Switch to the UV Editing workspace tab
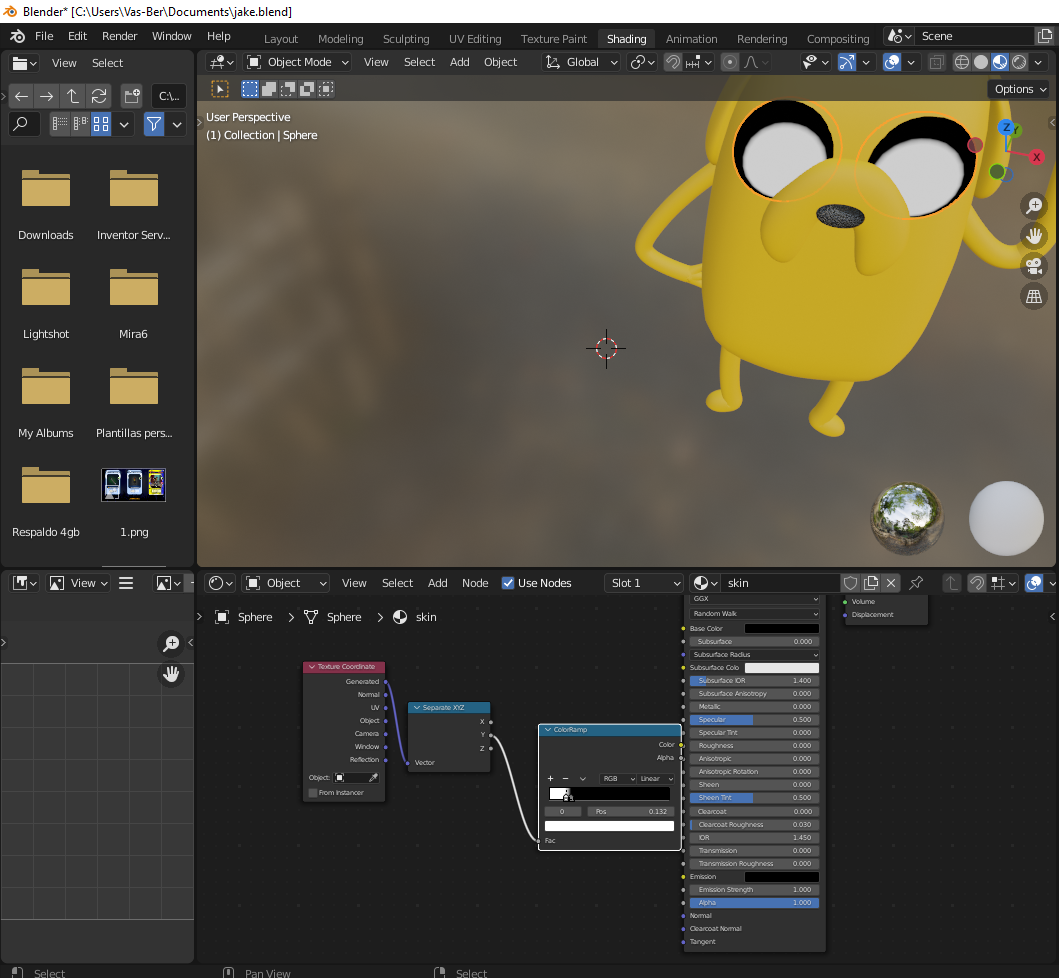 (x=475, y=39)
